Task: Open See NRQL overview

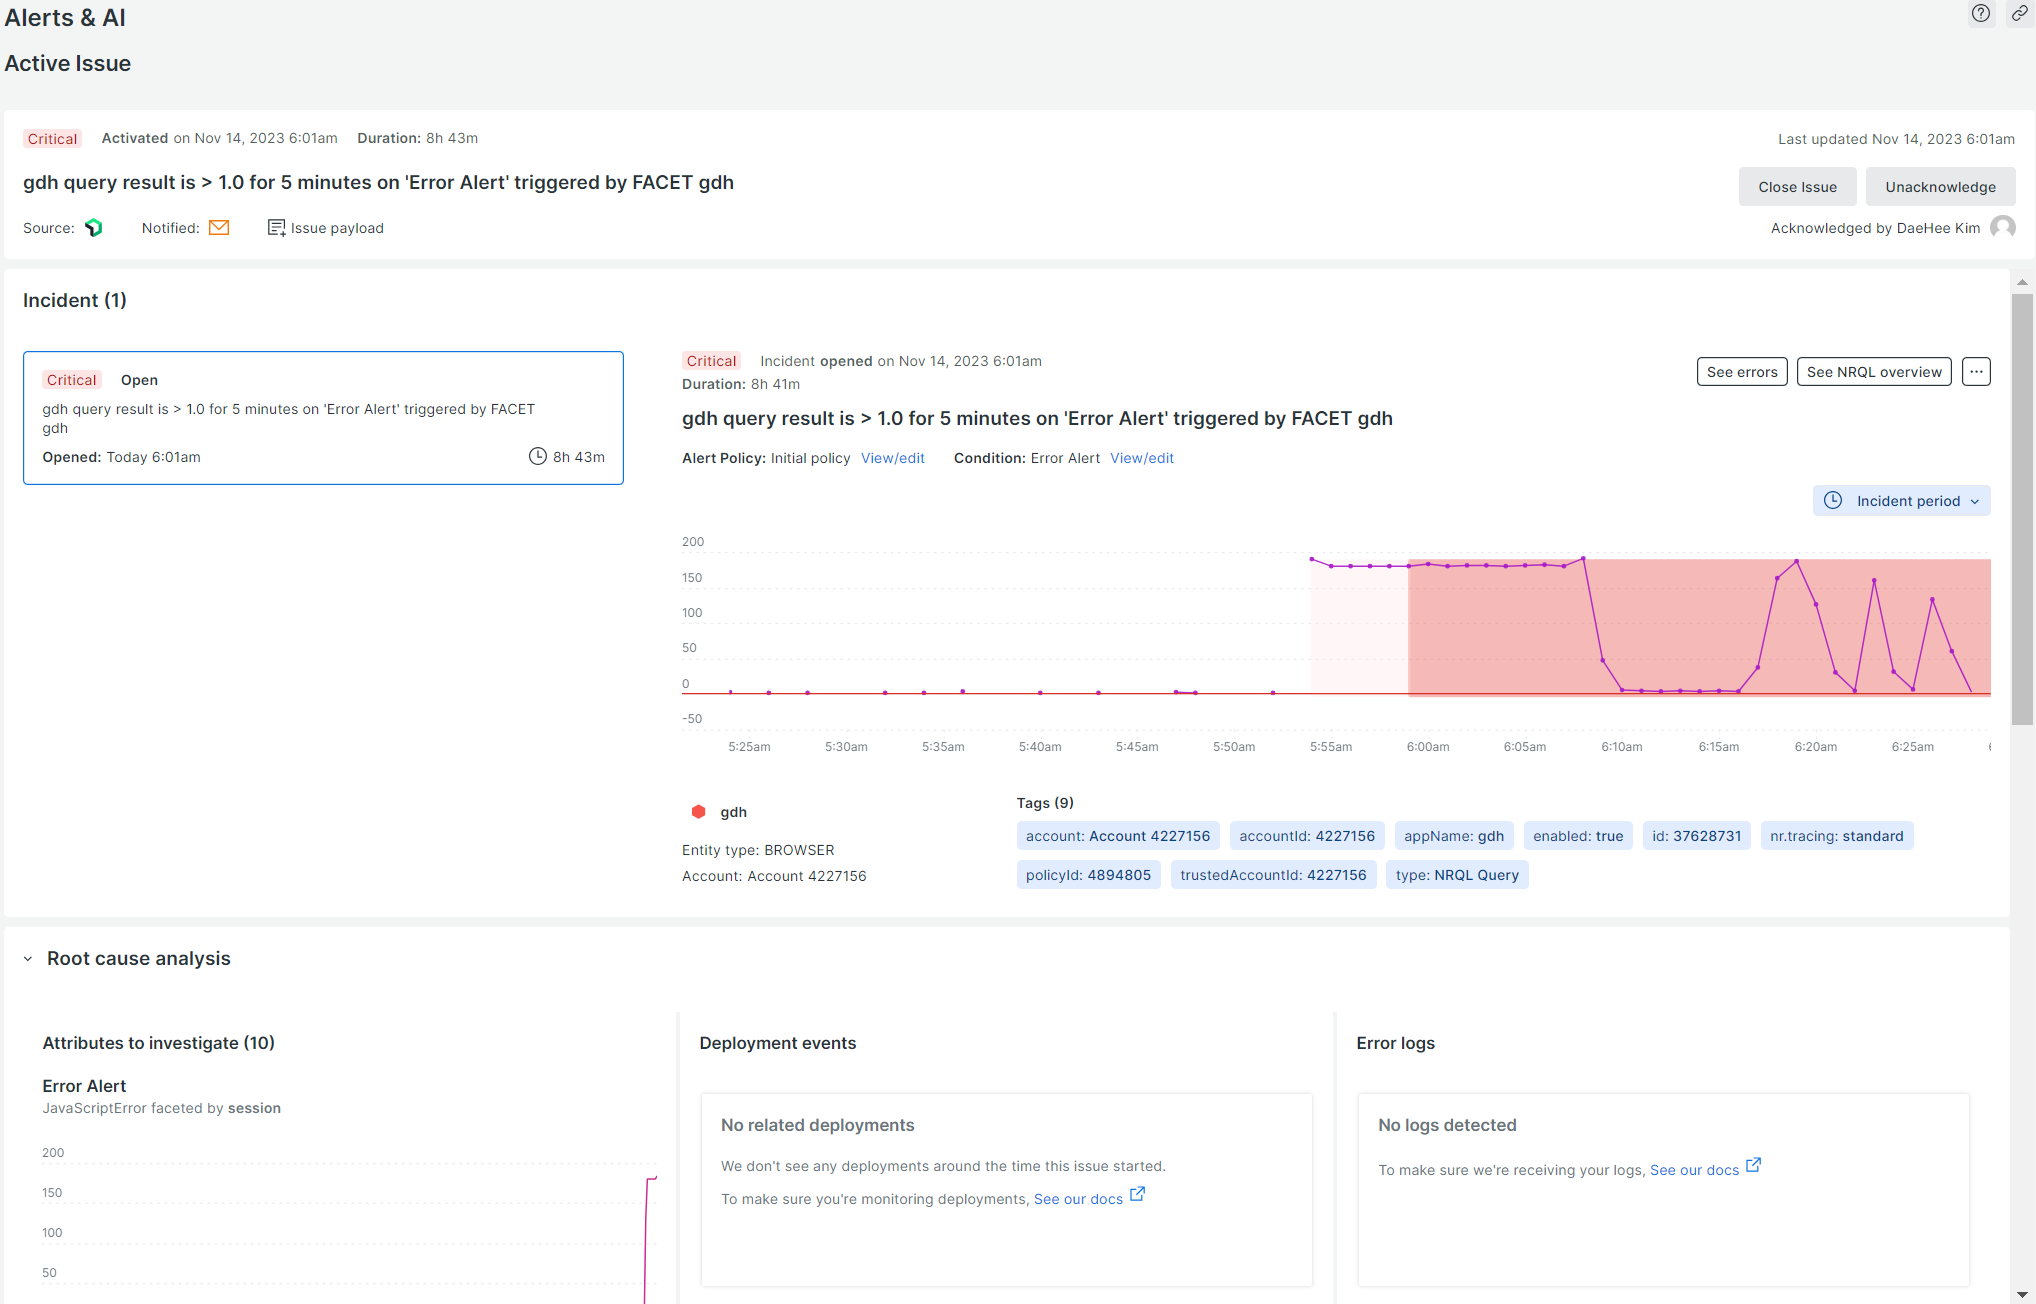Action: tap(1873, 372)
